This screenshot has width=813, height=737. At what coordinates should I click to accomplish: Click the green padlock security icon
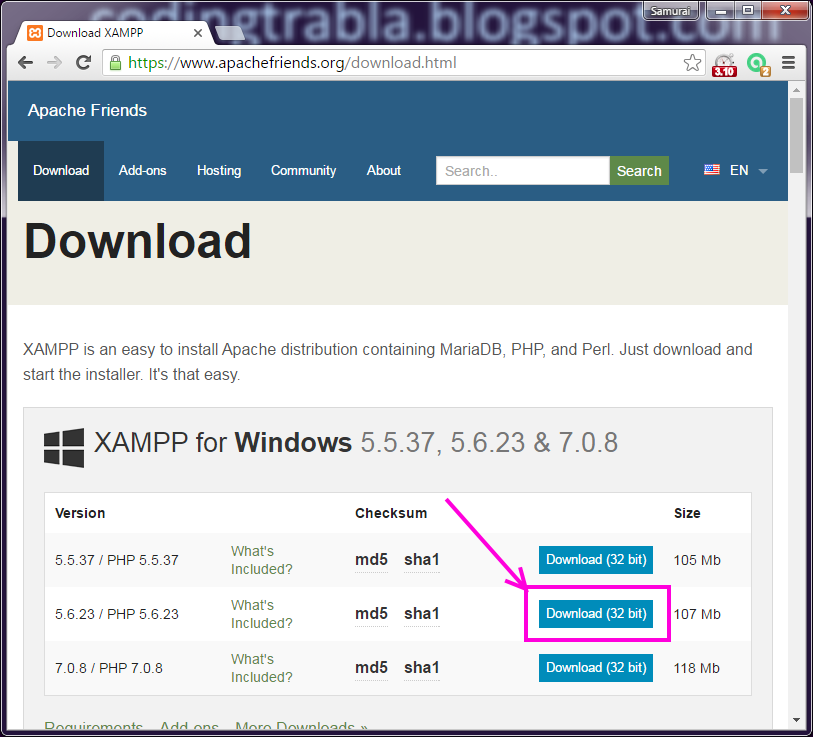click(115, 63)
